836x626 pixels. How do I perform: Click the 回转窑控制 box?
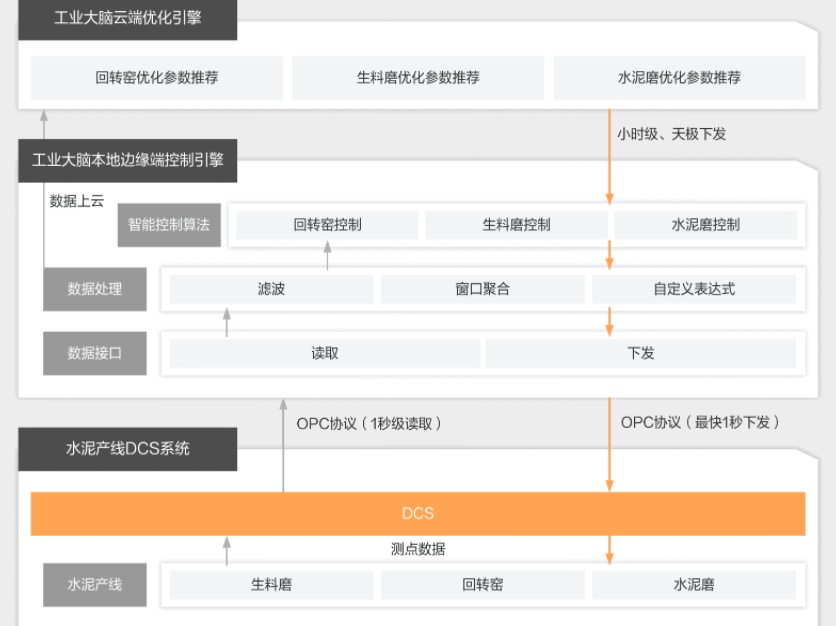point(327,225)
